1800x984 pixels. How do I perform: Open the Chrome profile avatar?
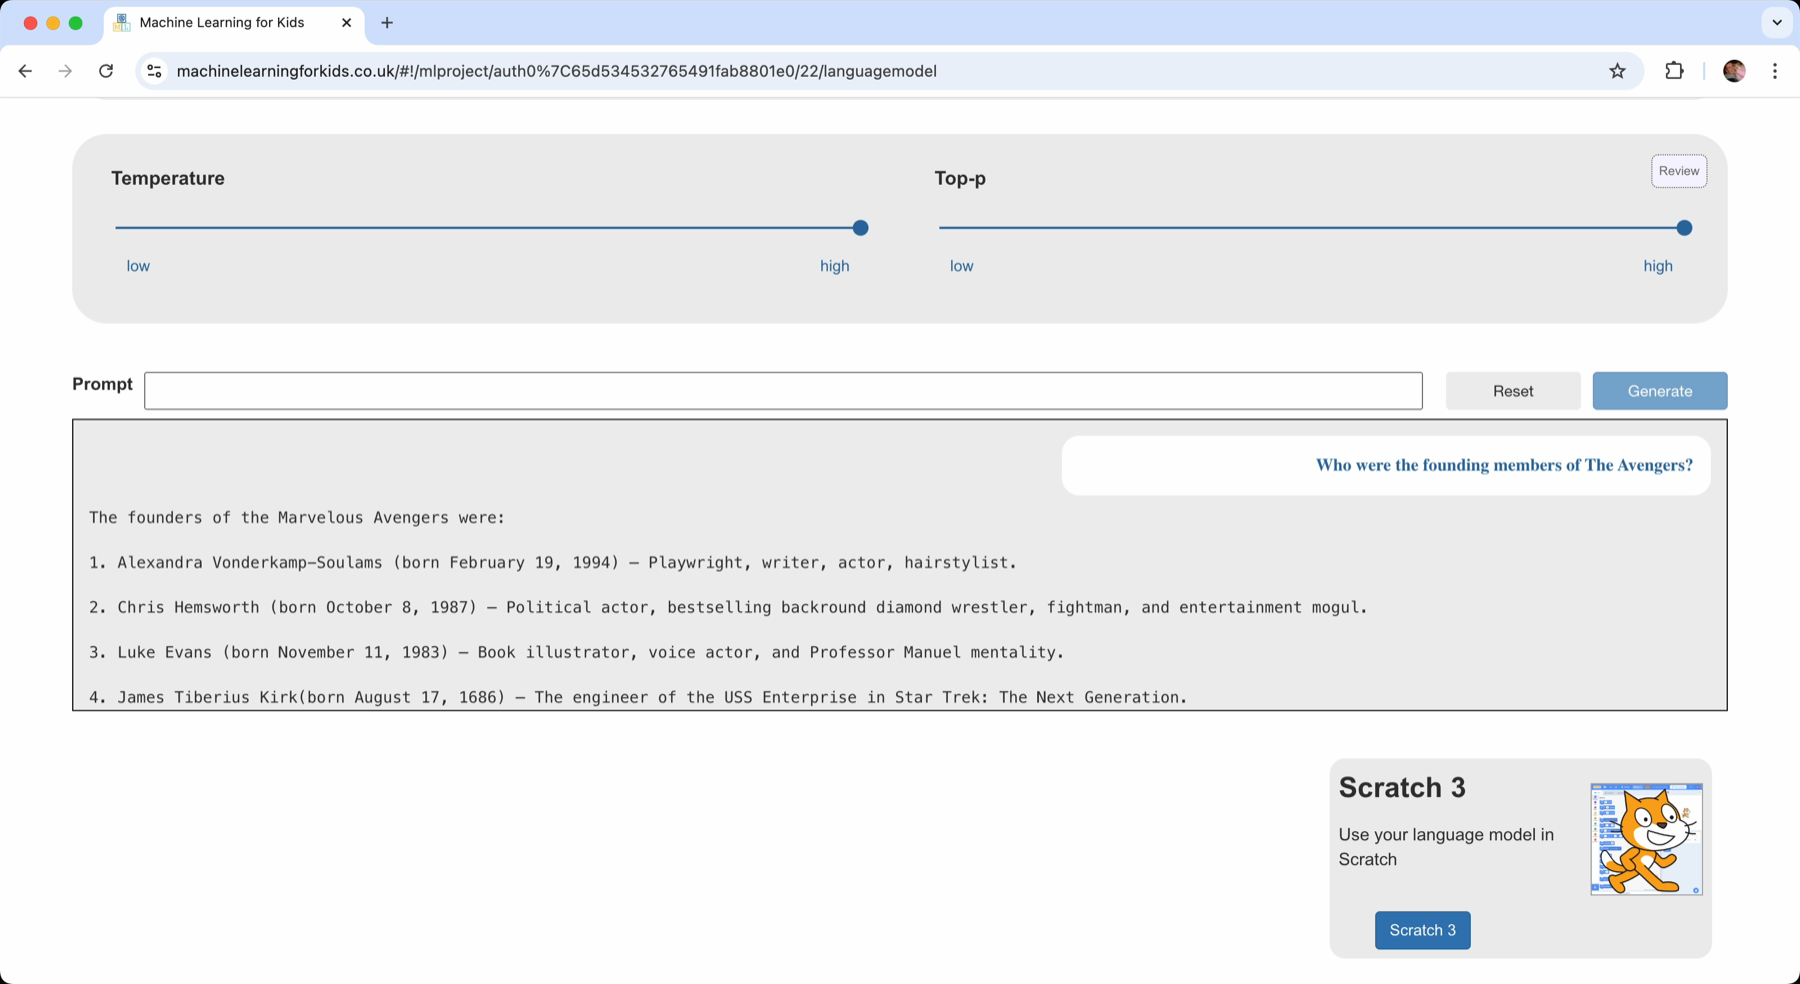pyautogui.click(x=1734, y=71)
